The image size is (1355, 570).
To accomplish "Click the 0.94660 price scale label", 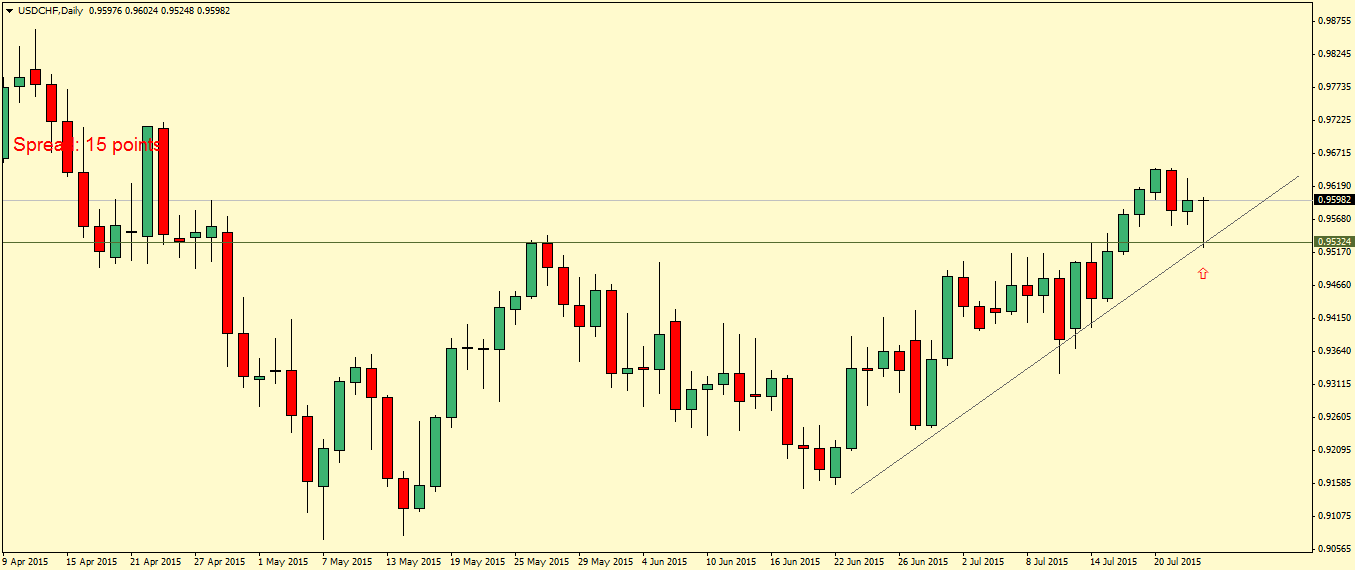I will tap(1336, 284).
